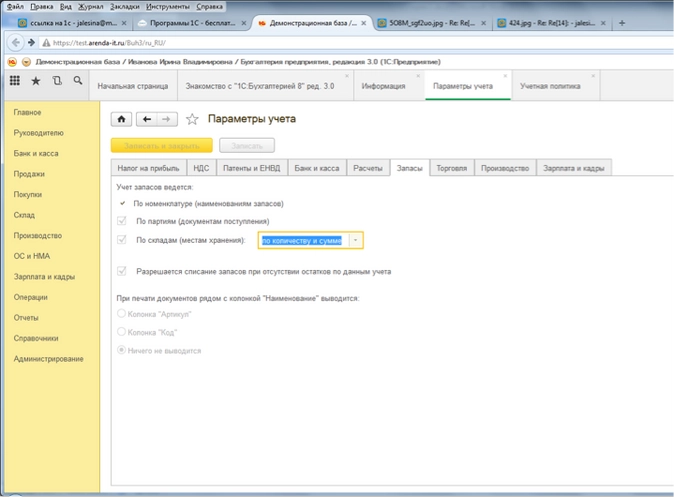Open the history icon in the top panel
Screen dimensions: 674x497
[57, 81]
